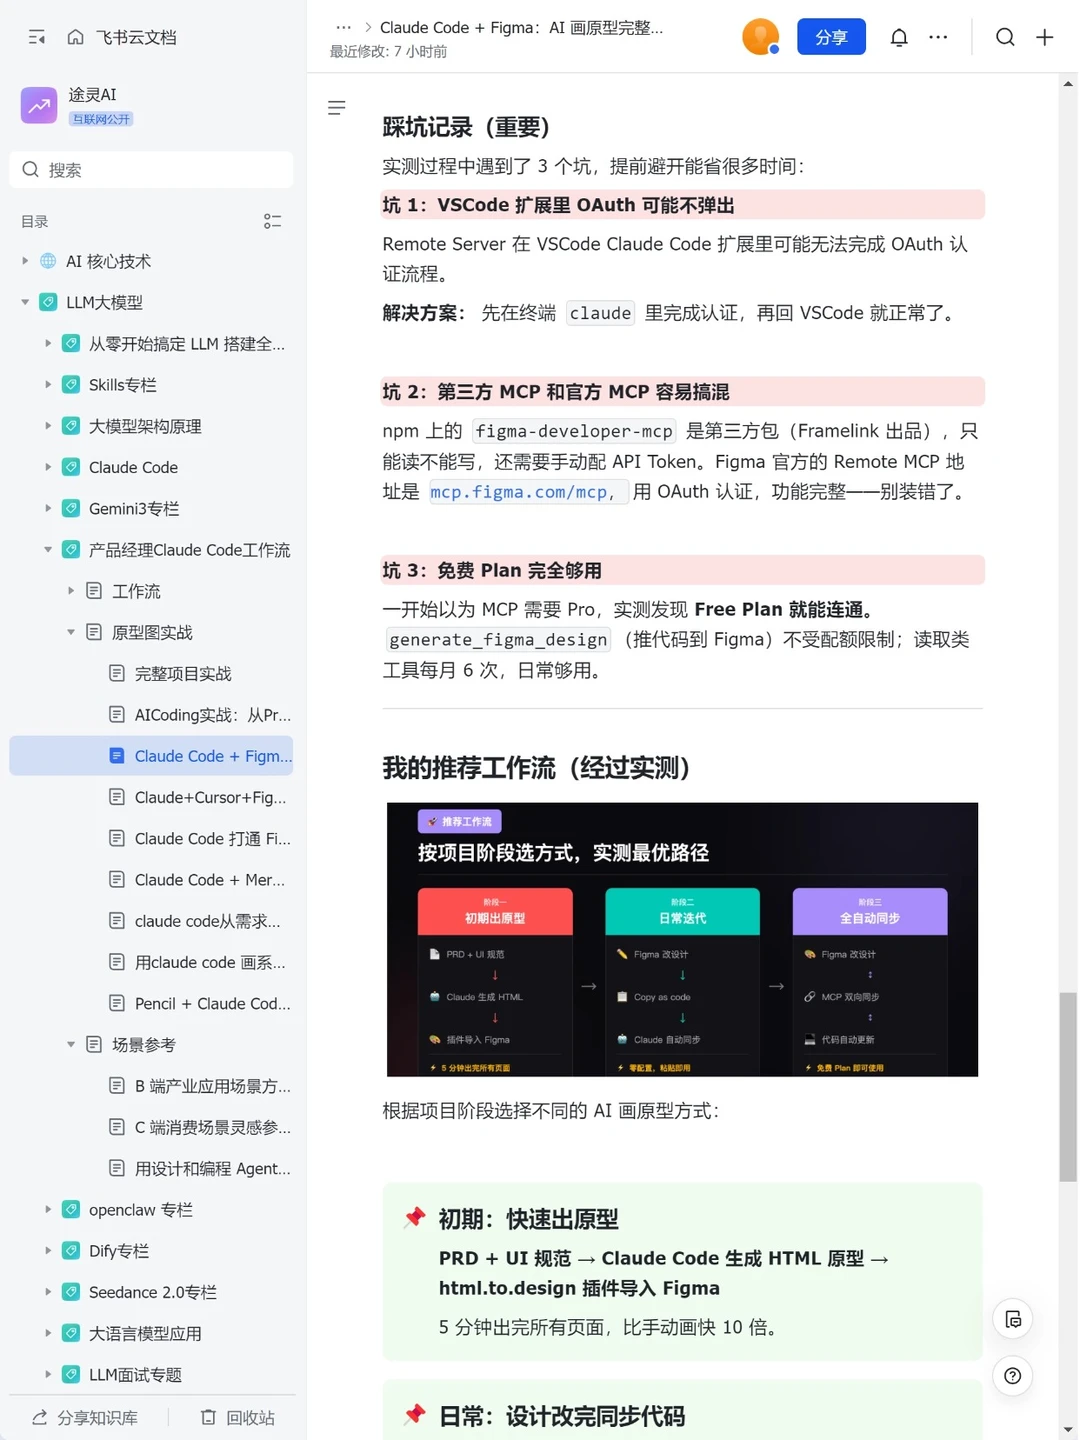Screen dimensions: 1080x1440
Task: Click the vertical scrollbar thumb
Action: (x=1068, y=1087)
